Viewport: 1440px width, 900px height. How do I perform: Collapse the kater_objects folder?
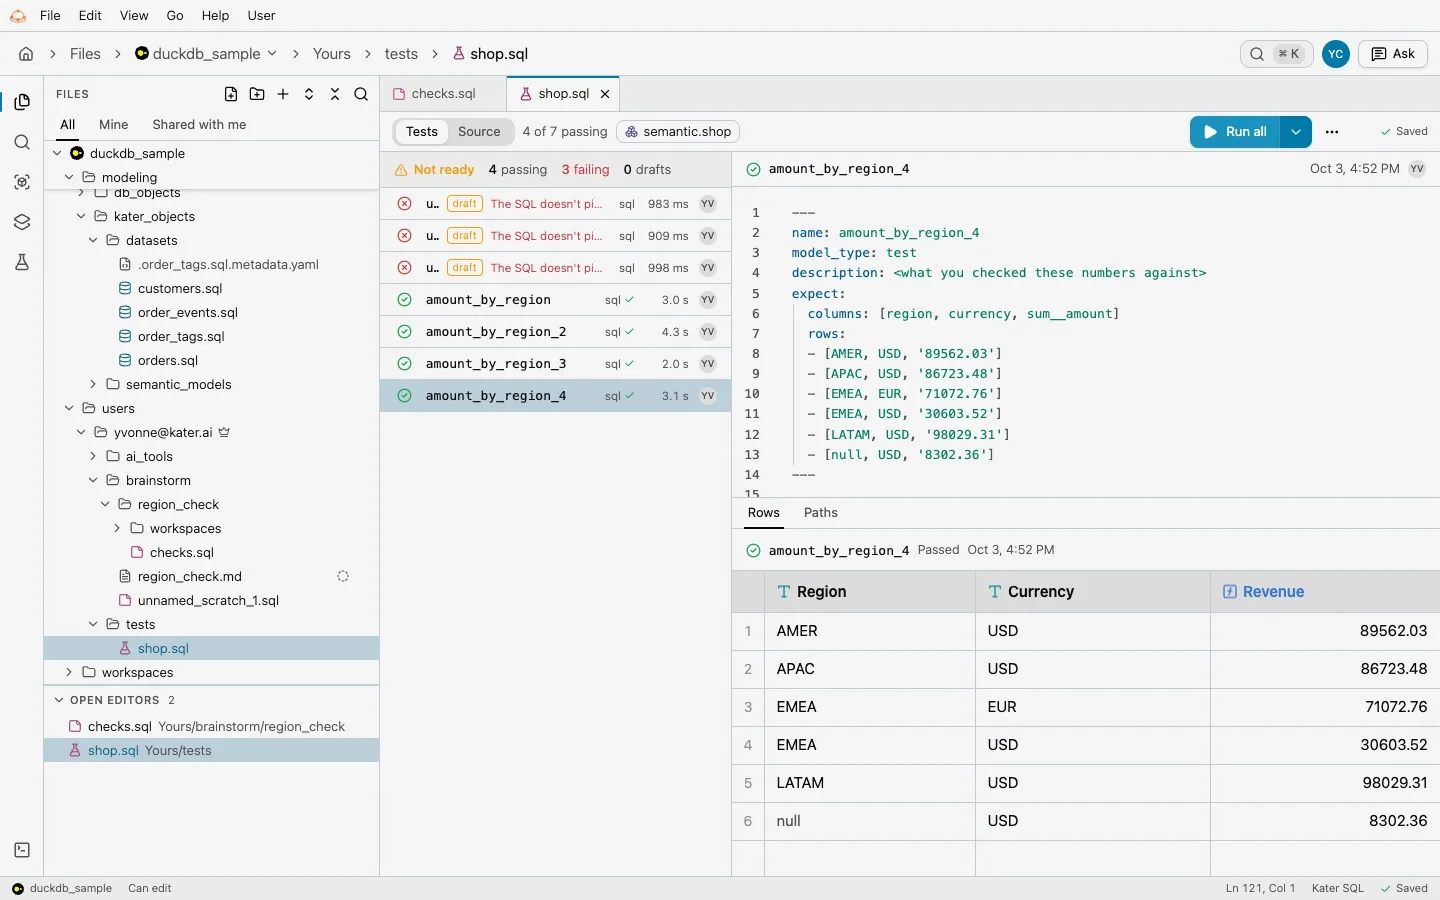pyautogui.click(x=81, y=217)
